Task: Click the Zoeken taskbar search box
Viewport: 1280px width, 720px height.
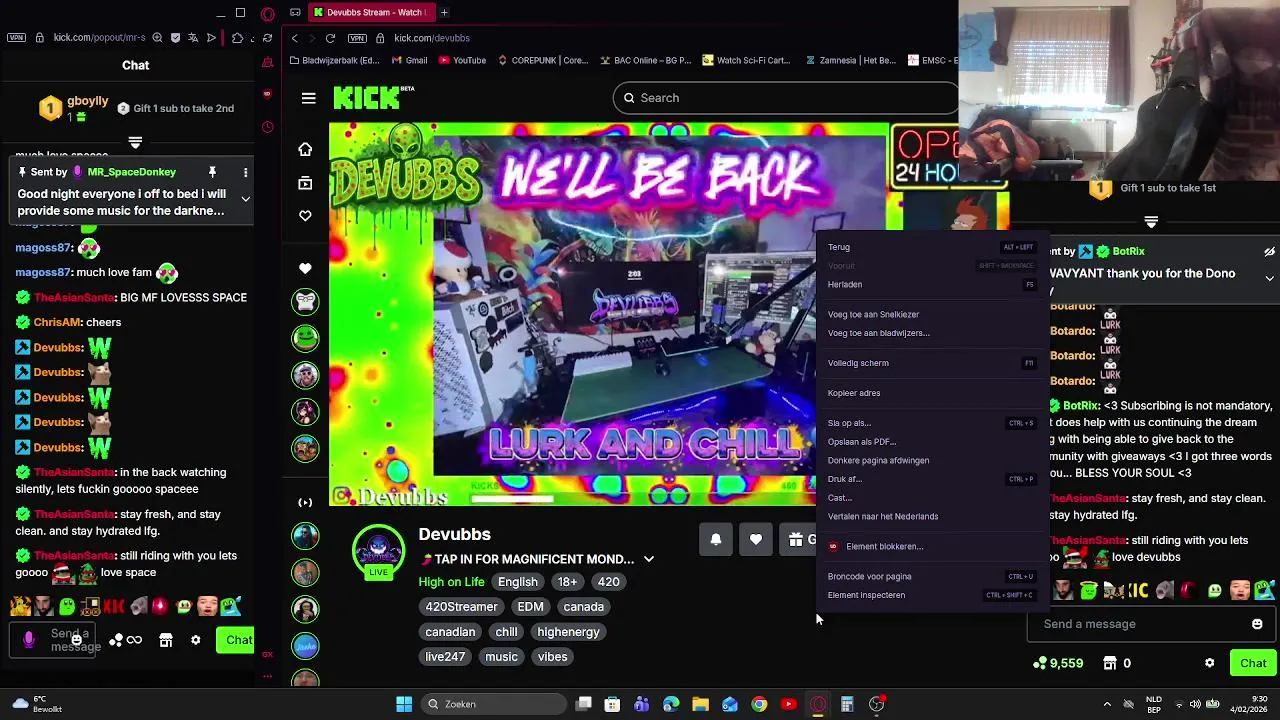Action: pos(494,704)
